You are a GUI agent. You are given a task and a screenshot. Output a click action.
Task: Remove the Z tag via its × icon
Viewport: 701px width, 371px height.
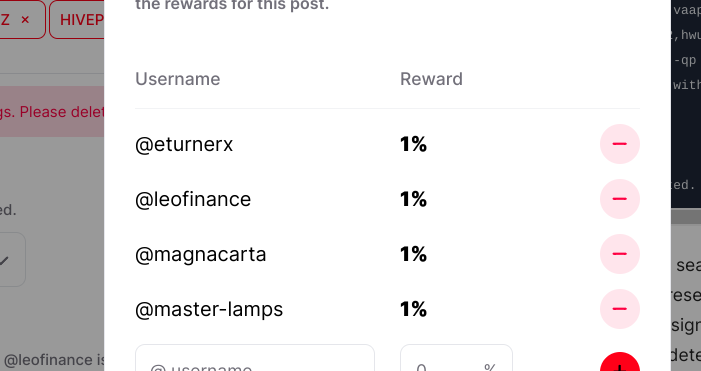(x=25, y=20)
